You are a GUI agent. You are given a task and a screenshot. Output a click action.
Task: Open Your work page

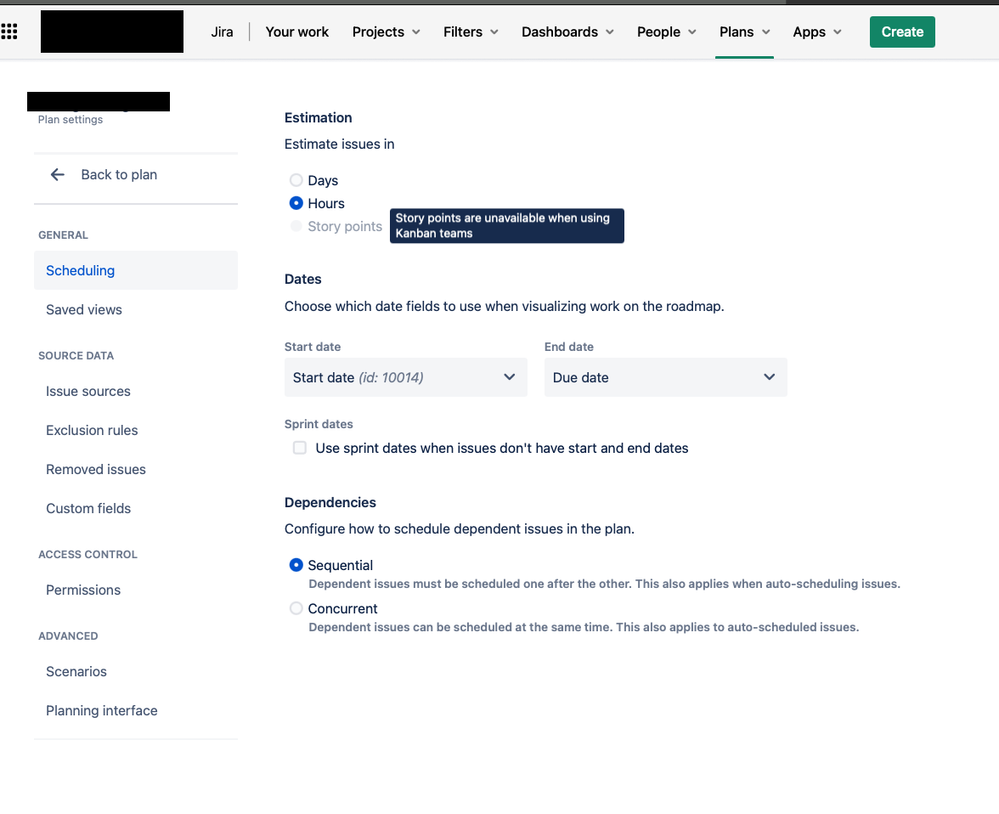click(x=297, y=32)
